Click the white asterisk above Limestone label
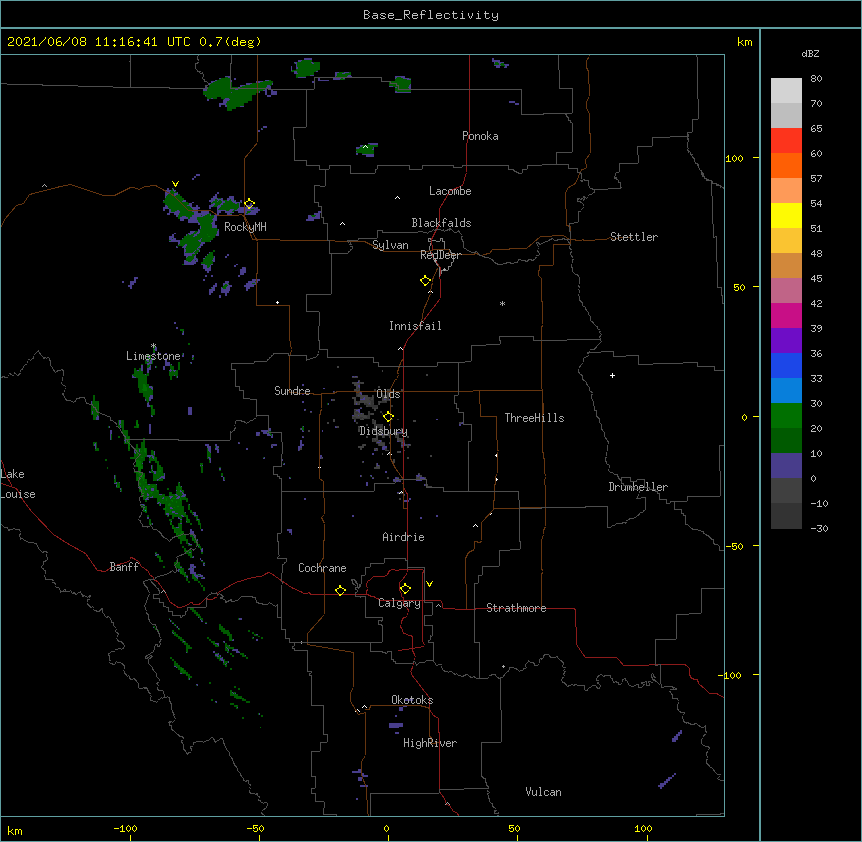The height and width of the screenshot is (842, 862). pyautogui.click(x=153, y=346)
